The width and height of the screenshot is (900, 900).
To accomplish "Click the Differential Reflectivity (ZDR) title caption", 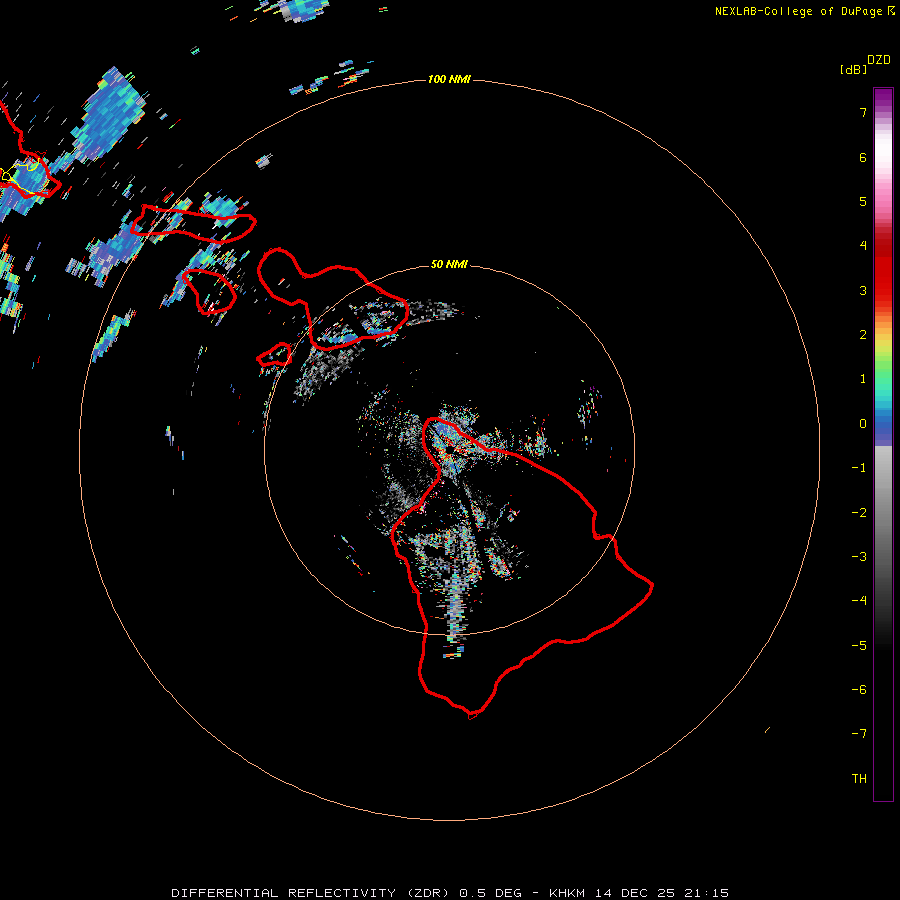I will [x=449, y=893].
